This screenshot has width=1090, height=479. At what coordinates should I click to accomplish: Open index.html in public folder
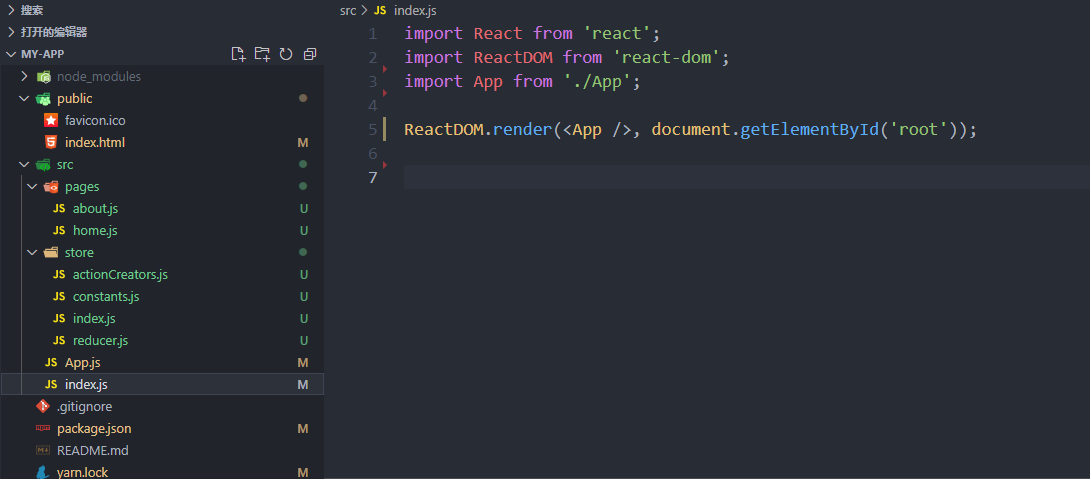[95, 143]
